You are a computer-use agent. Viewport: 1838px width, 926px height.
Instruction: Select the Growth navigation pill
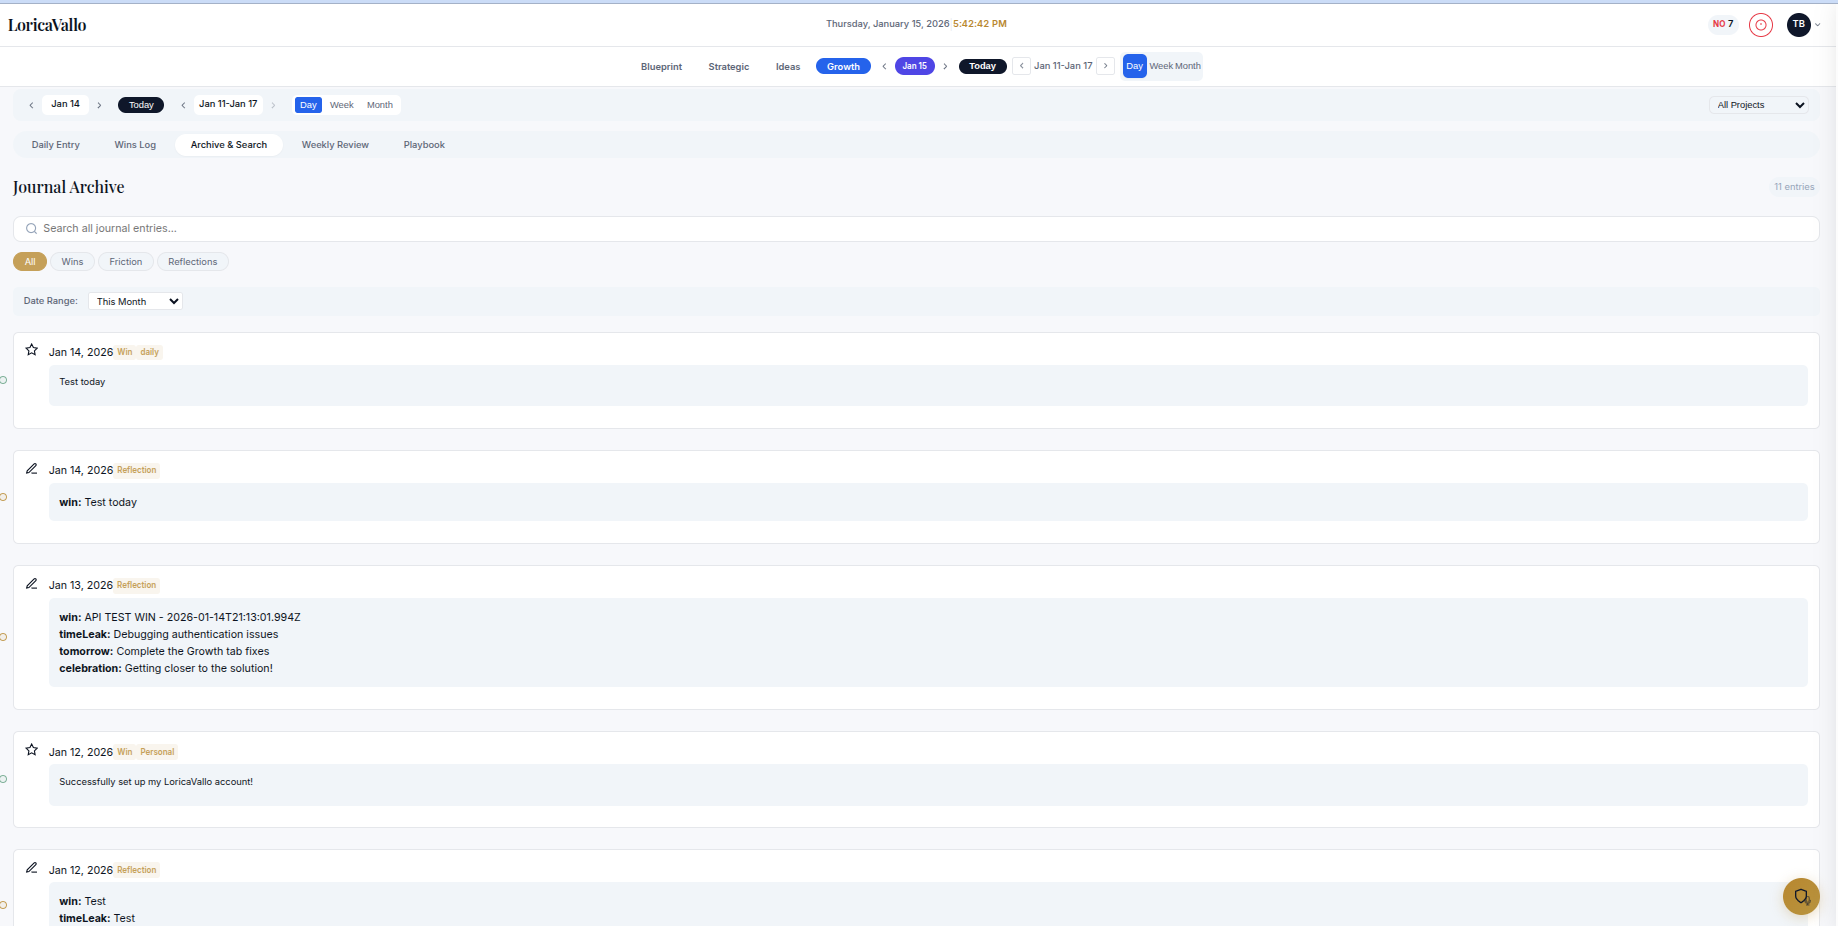click(843, 66)
